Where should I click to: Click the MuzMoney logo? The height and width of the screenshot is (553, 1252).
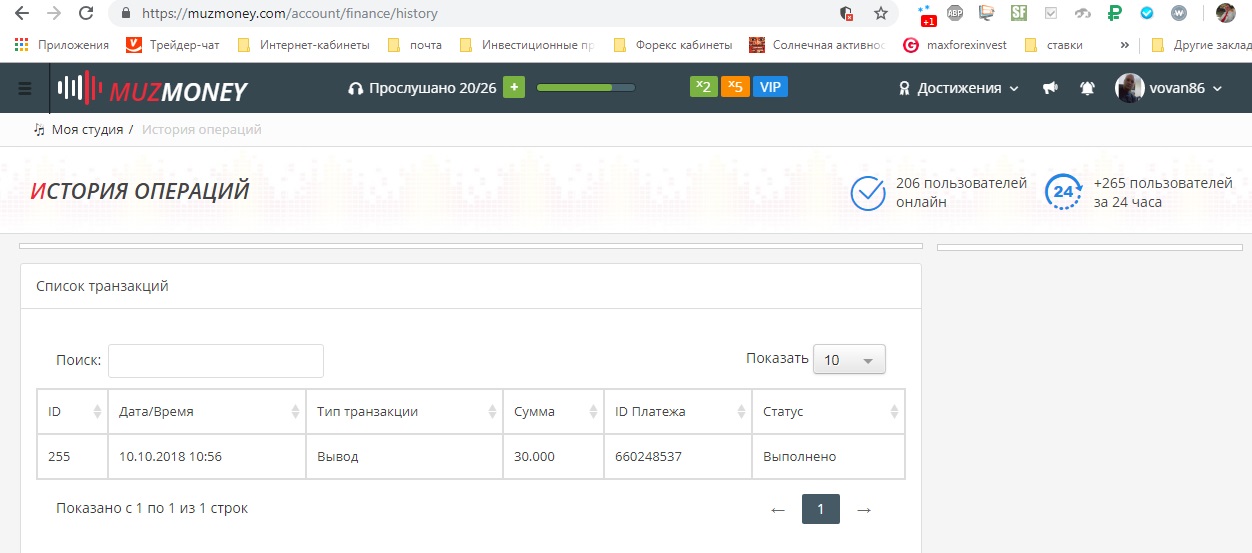coord(153,89)
